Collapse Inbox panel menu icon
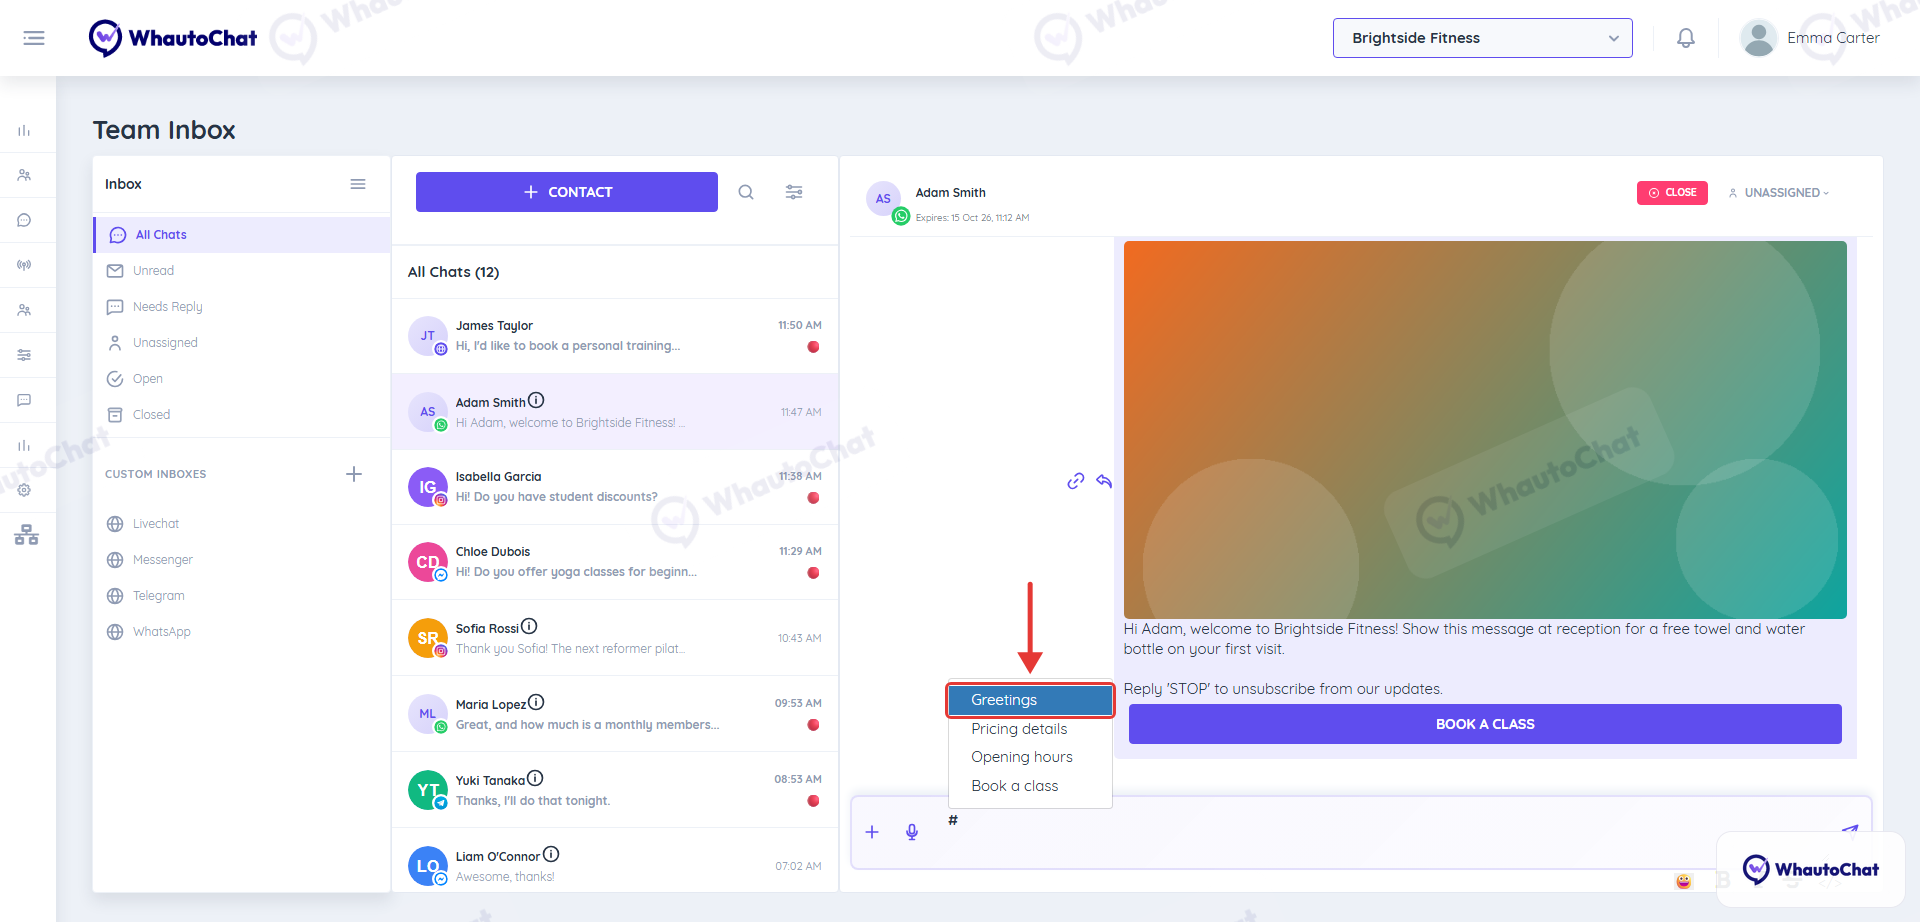 358,184
